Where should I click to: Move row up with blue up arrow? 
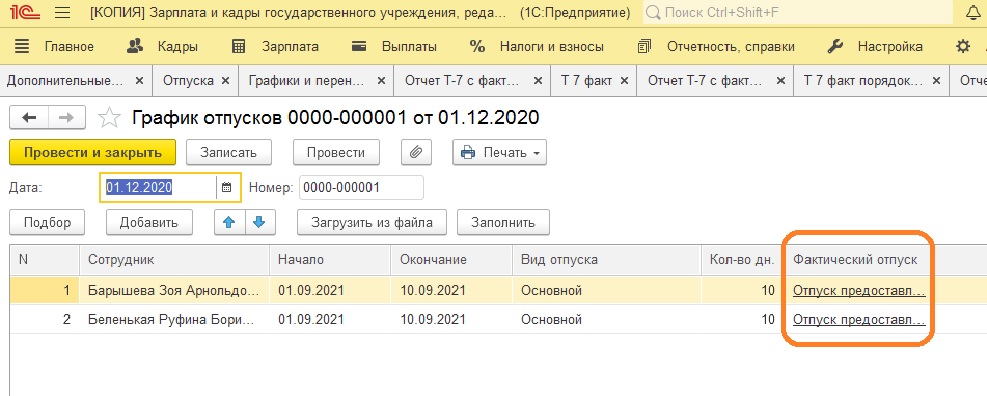[x=229, y=222]
